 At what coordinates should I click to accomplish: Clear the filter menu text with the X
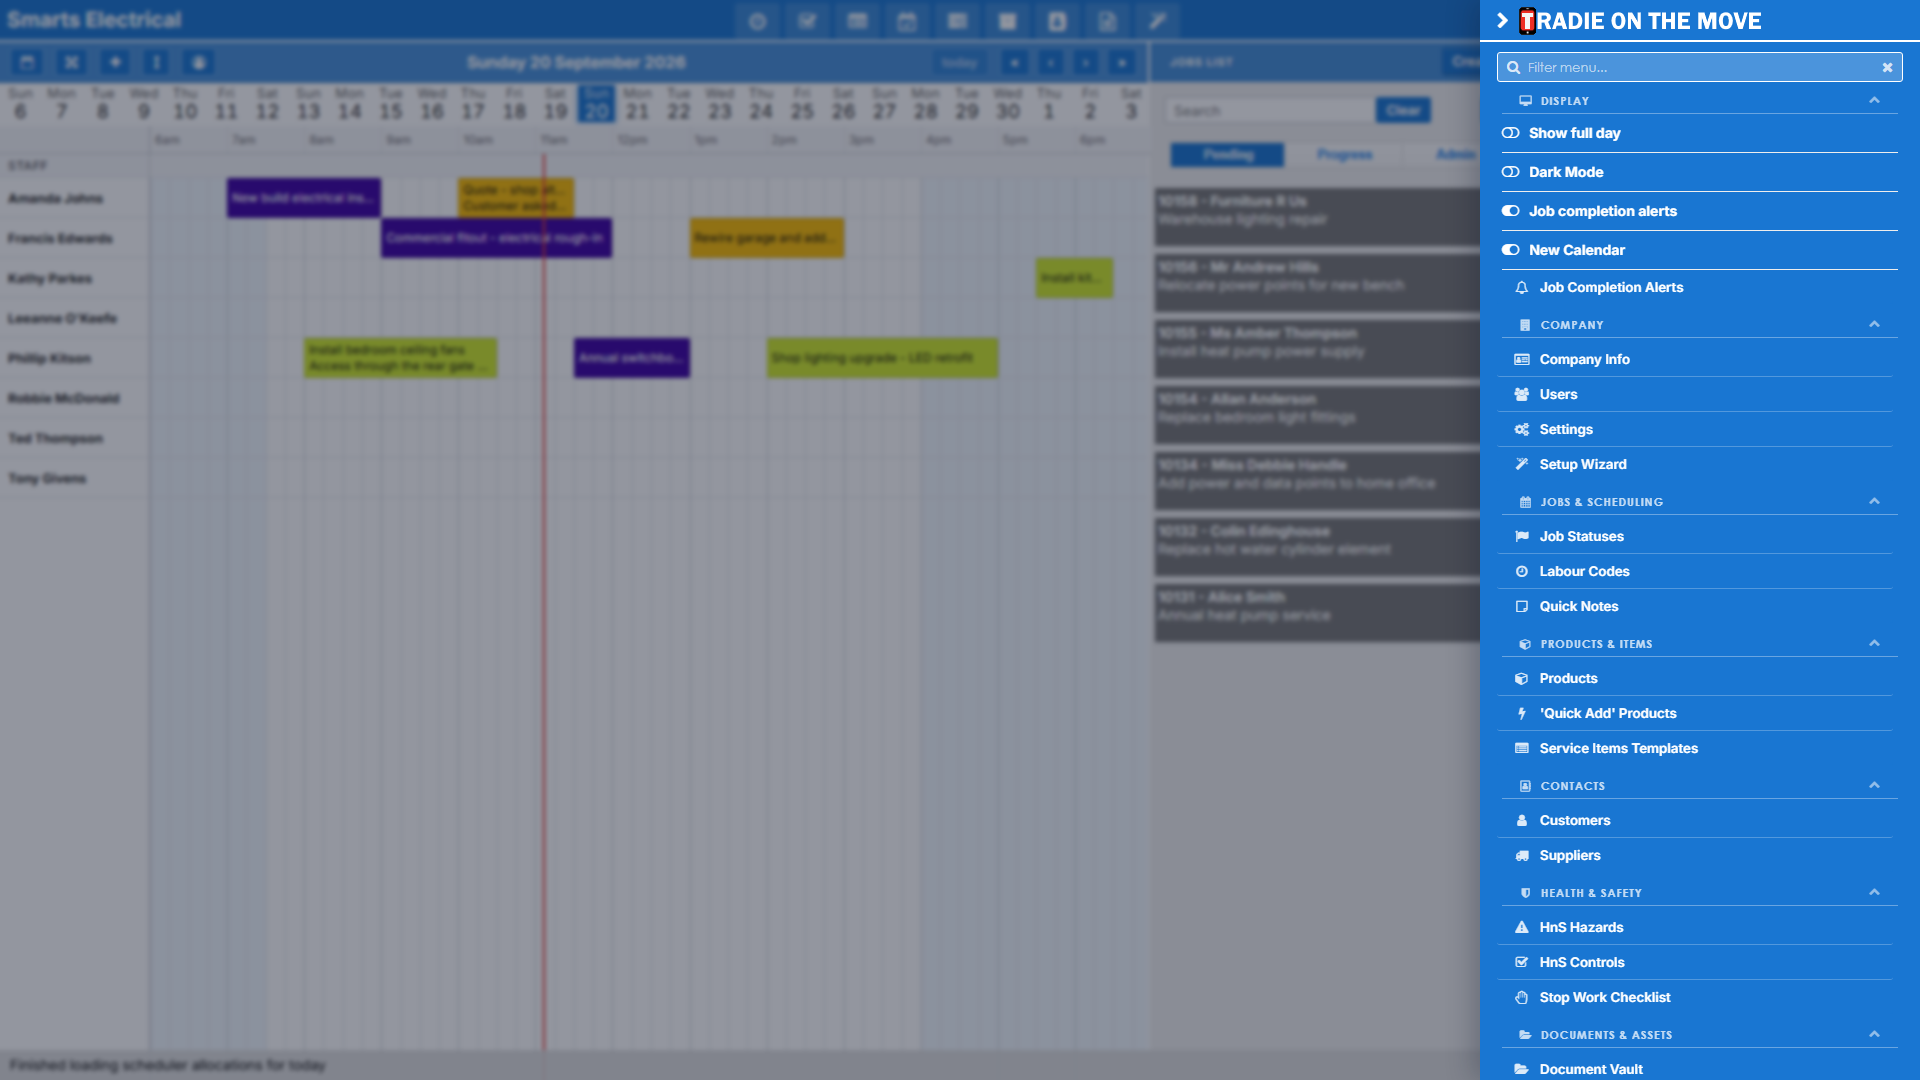pos(1887,67)
